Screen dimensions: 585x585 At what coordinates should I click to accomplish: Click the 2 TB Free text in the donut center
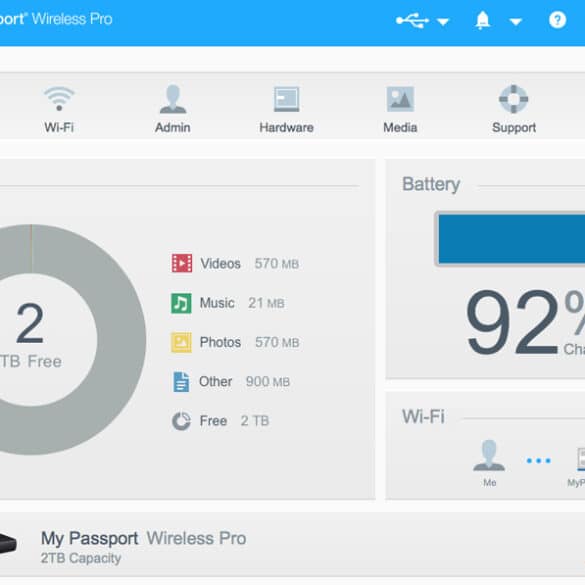click(31, 336)
